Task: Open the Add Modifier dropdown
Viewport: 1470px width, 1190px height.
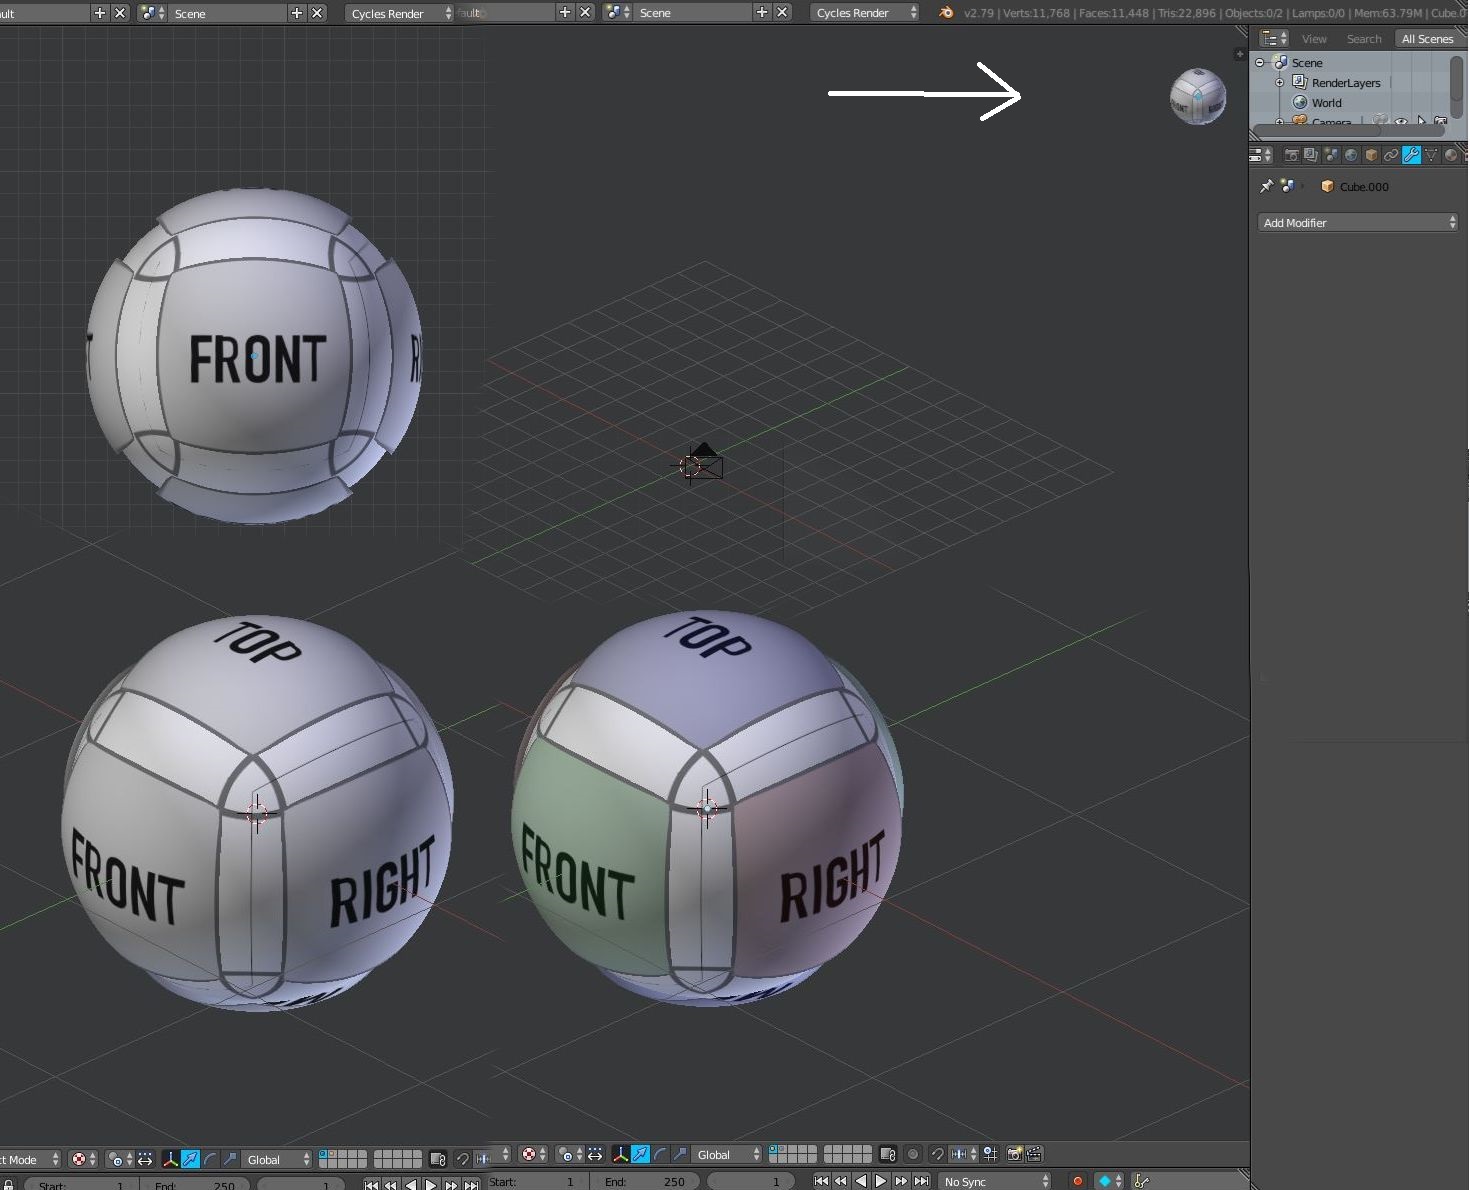Action: pyautogui.click(x=1357, y=222)
